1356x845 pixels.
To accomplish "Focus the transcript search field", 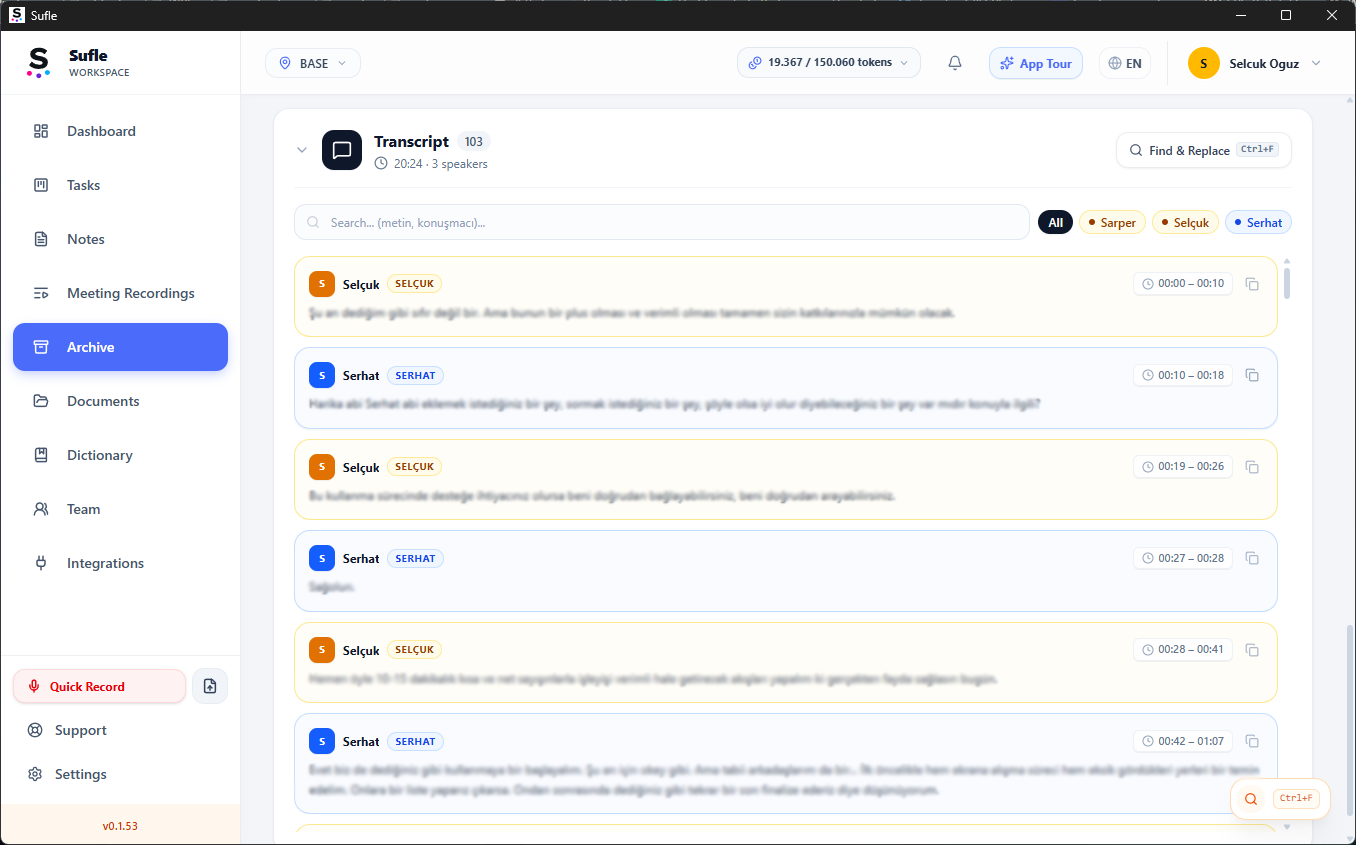I will coord(662,222).
